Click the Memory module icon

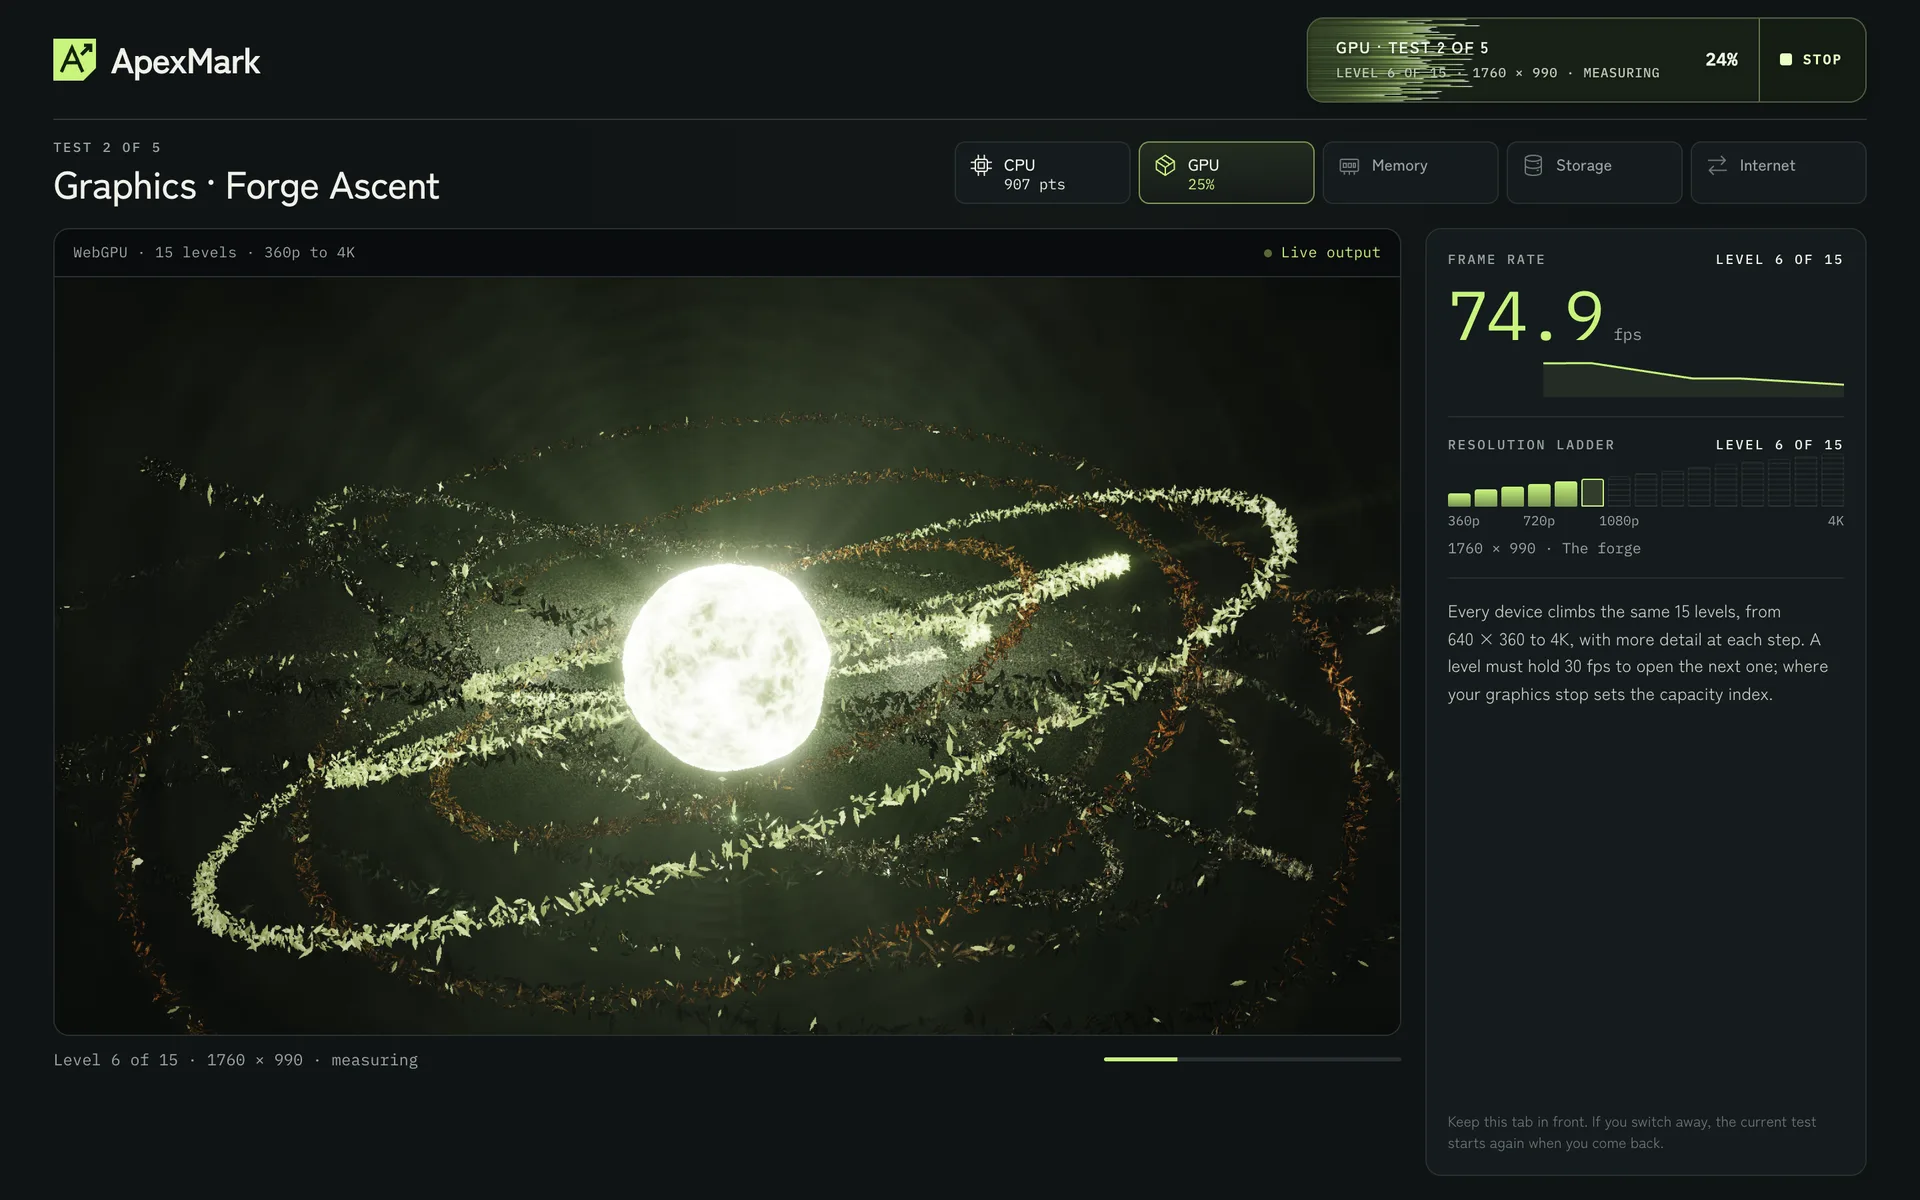tap(1349, 166)
